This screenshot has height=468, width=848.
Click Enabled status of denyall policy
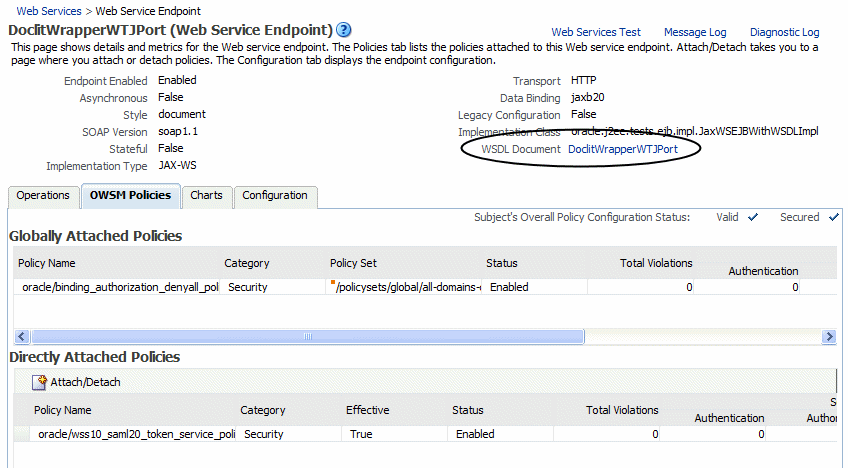click(509, 287)
